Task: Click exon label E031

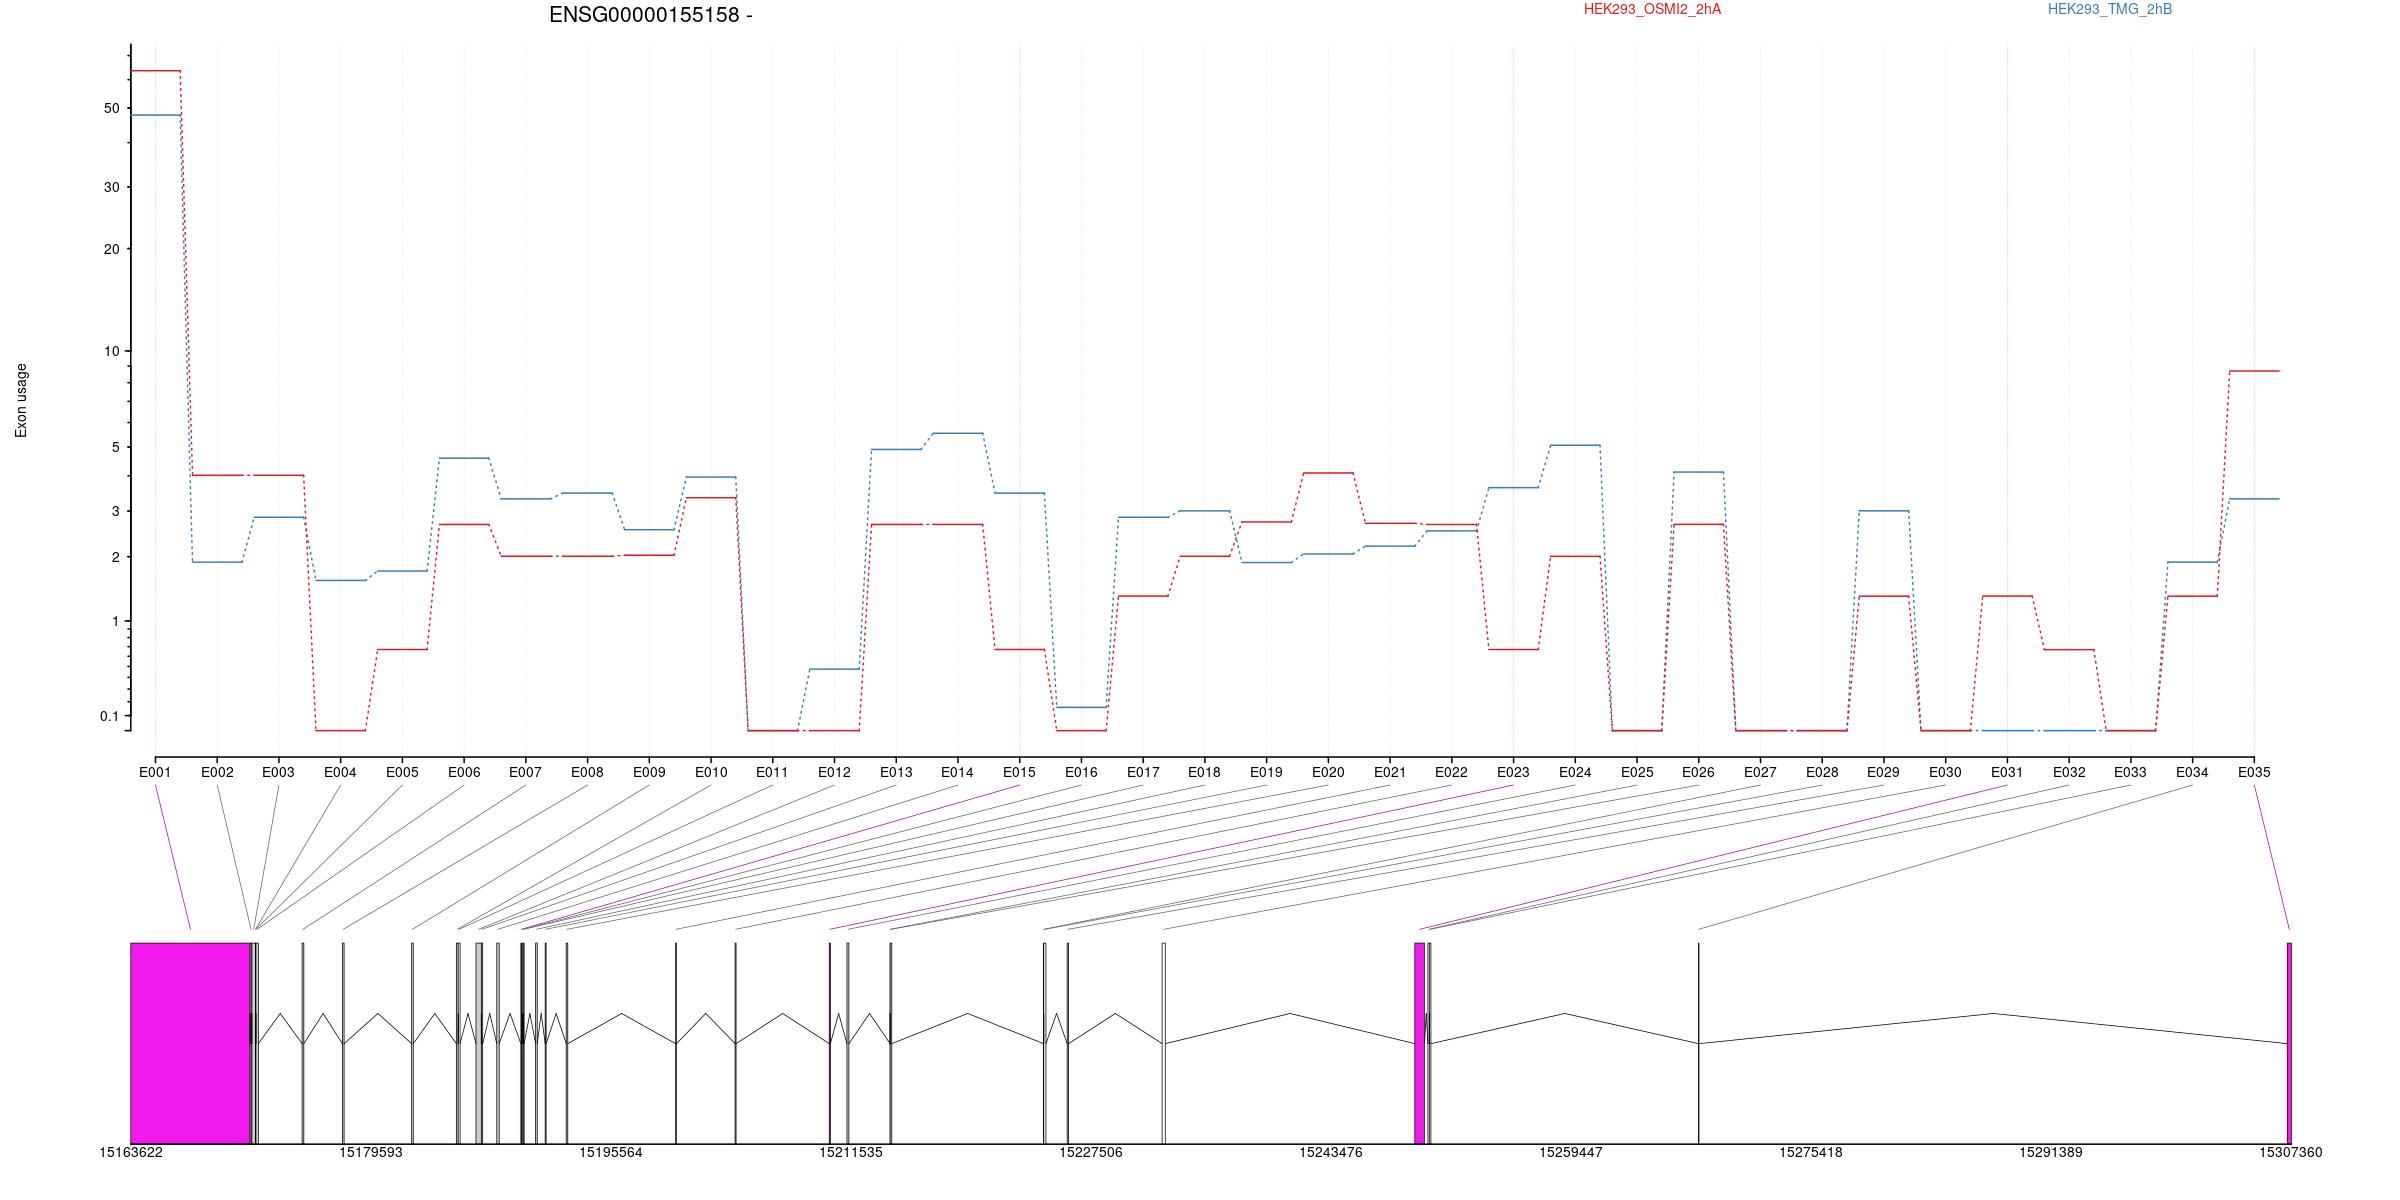Action: click(x=2007, y=772)
